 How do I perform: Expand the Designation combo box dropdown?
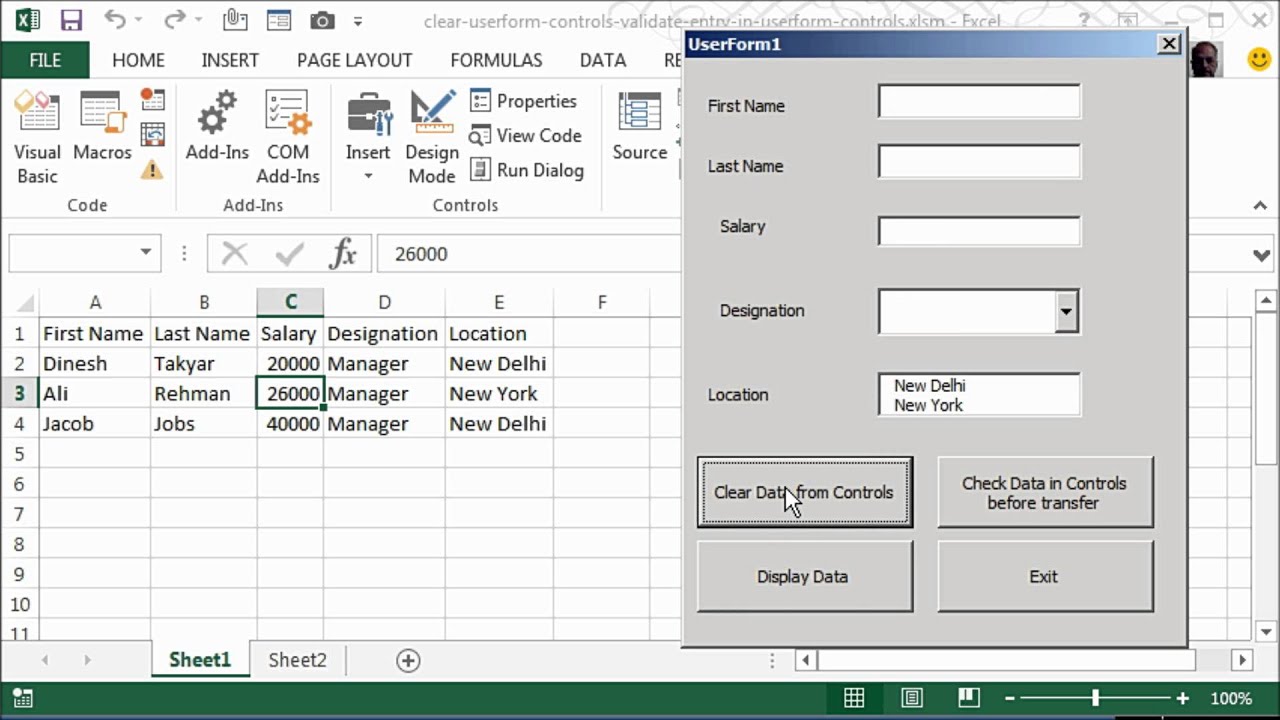point(1066,312)
